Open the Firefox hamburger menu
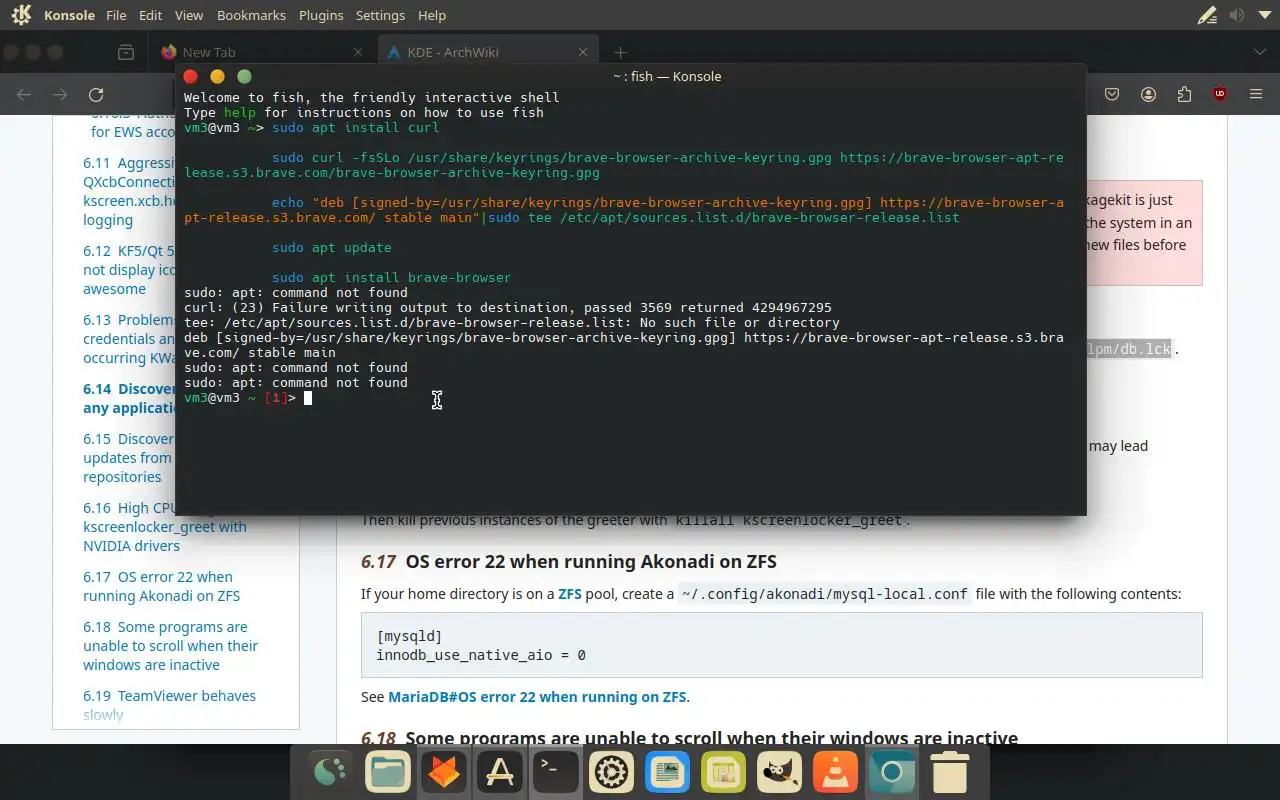 pos(1256,94)
